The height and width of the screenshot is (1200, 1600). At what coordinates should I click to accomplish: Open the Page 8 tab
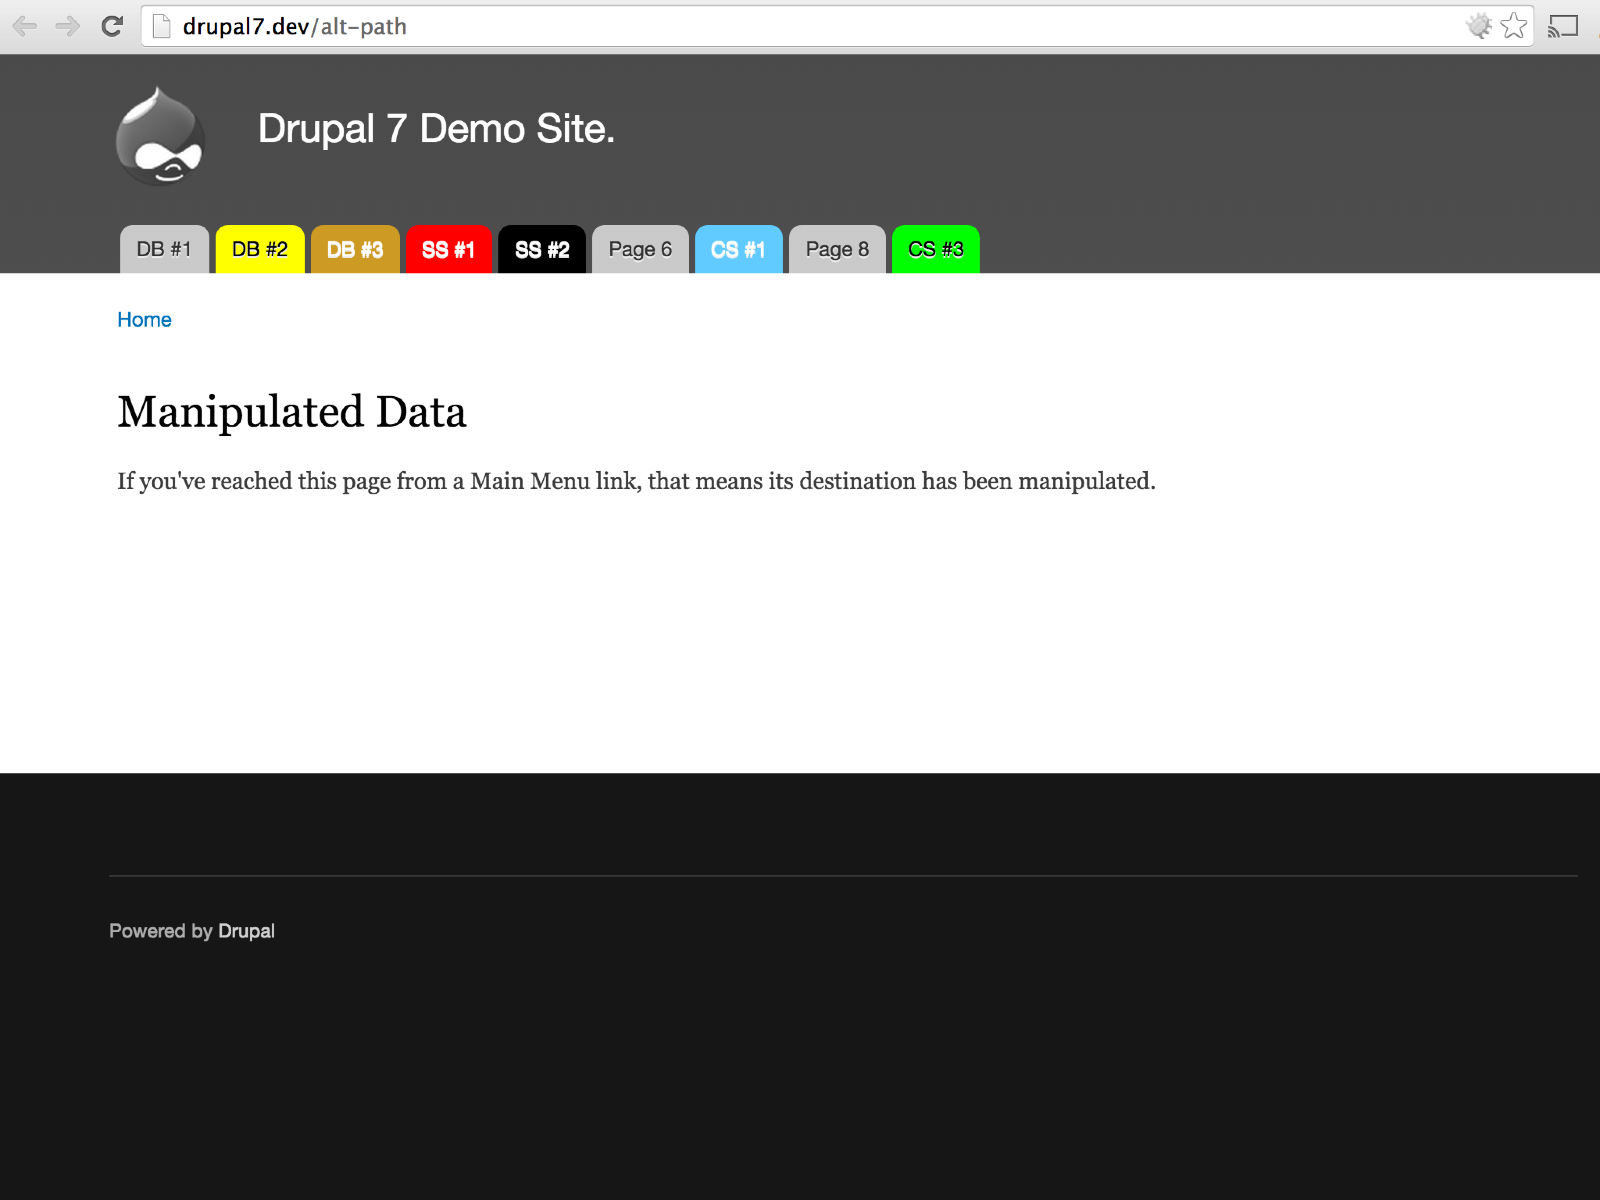(836, 249)
